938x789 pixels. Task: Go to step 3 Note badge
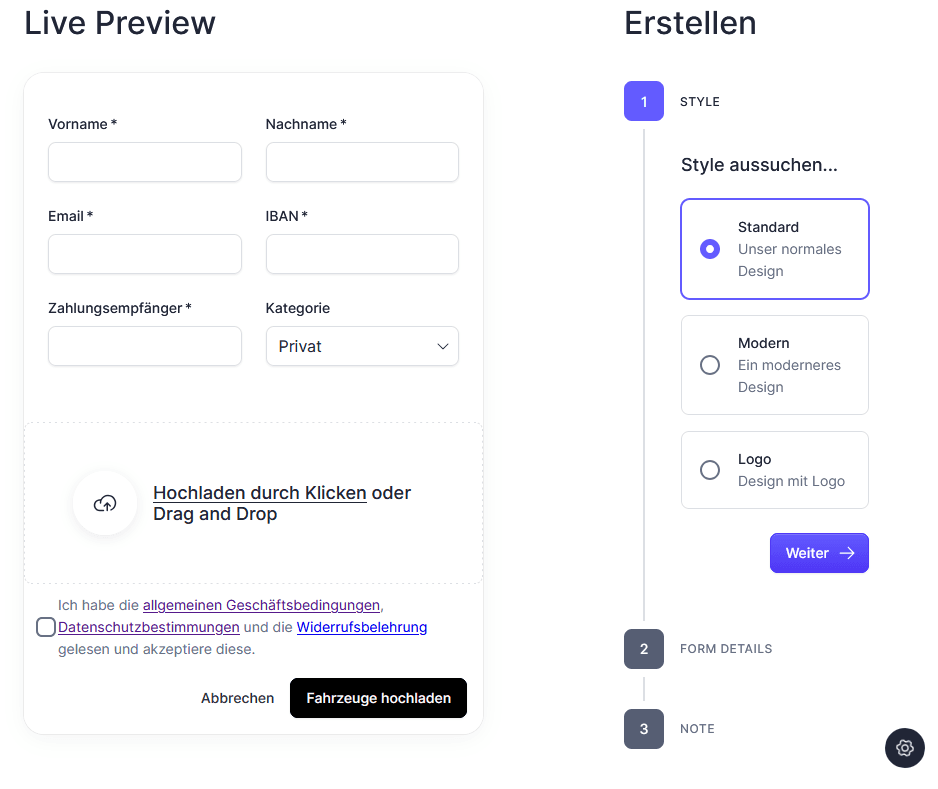(644, 729)
